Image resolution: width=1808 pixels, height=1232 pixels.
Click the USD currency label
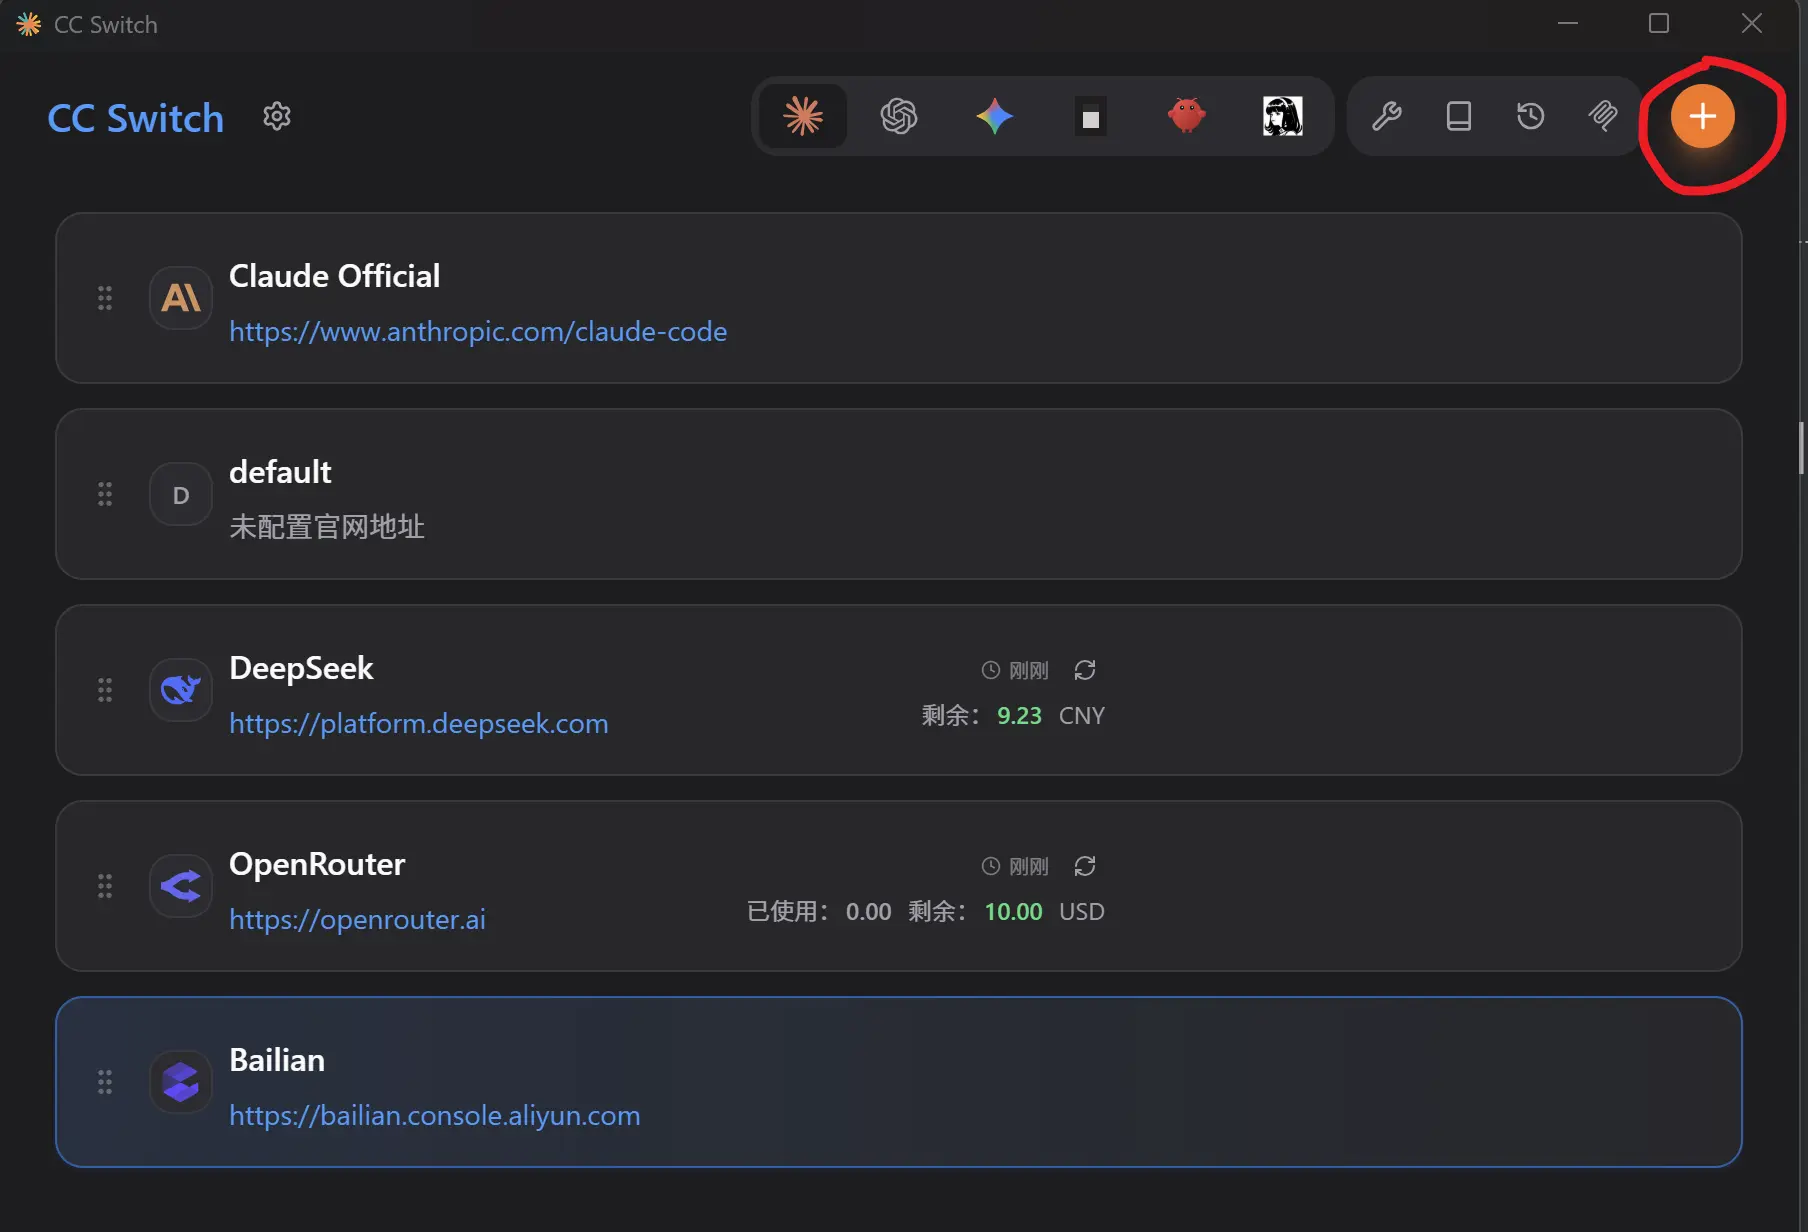1082,912
